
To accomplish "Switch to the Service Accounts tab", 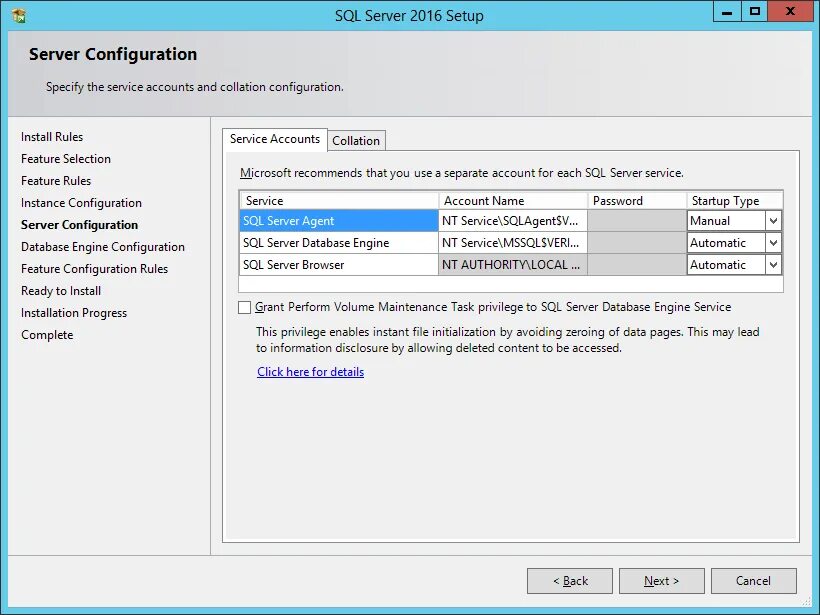I will coord(275,139).
